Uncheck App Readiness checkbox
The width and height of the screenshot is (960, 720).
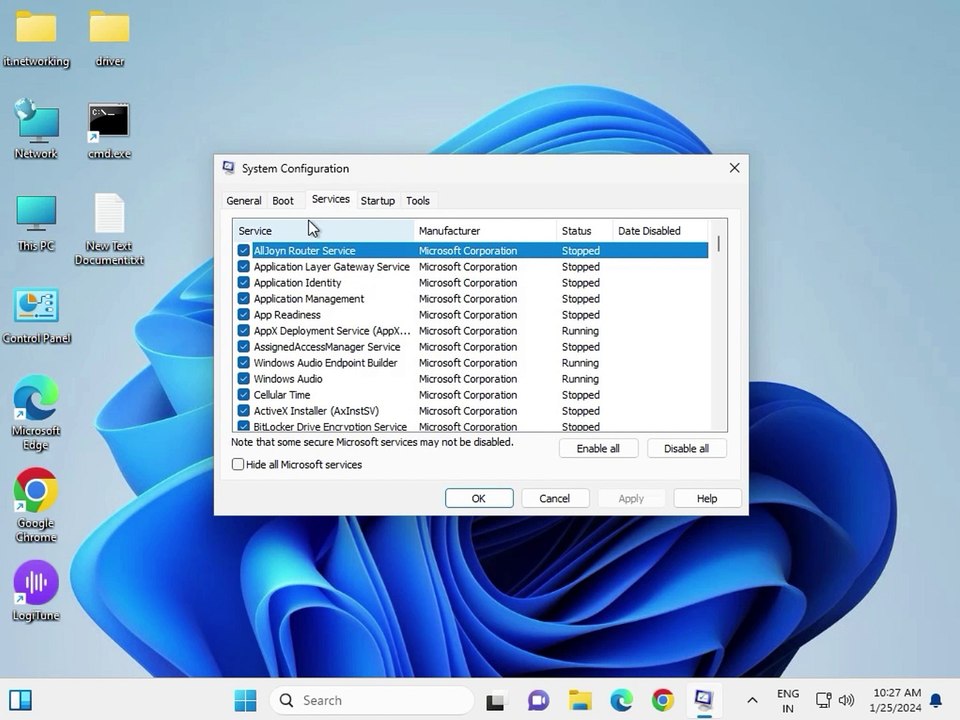coord(244,314)
